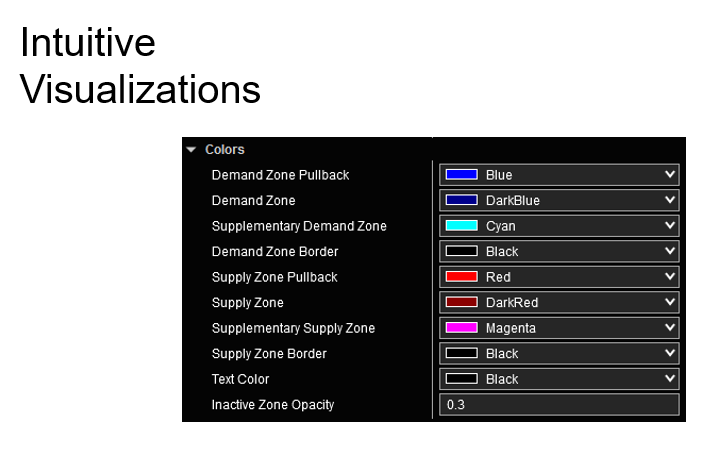Viewport: 707px width, 451px height.
Task: Click the cyan Supplementary Demand Zone swatch
Action: [x=461, y=226]
